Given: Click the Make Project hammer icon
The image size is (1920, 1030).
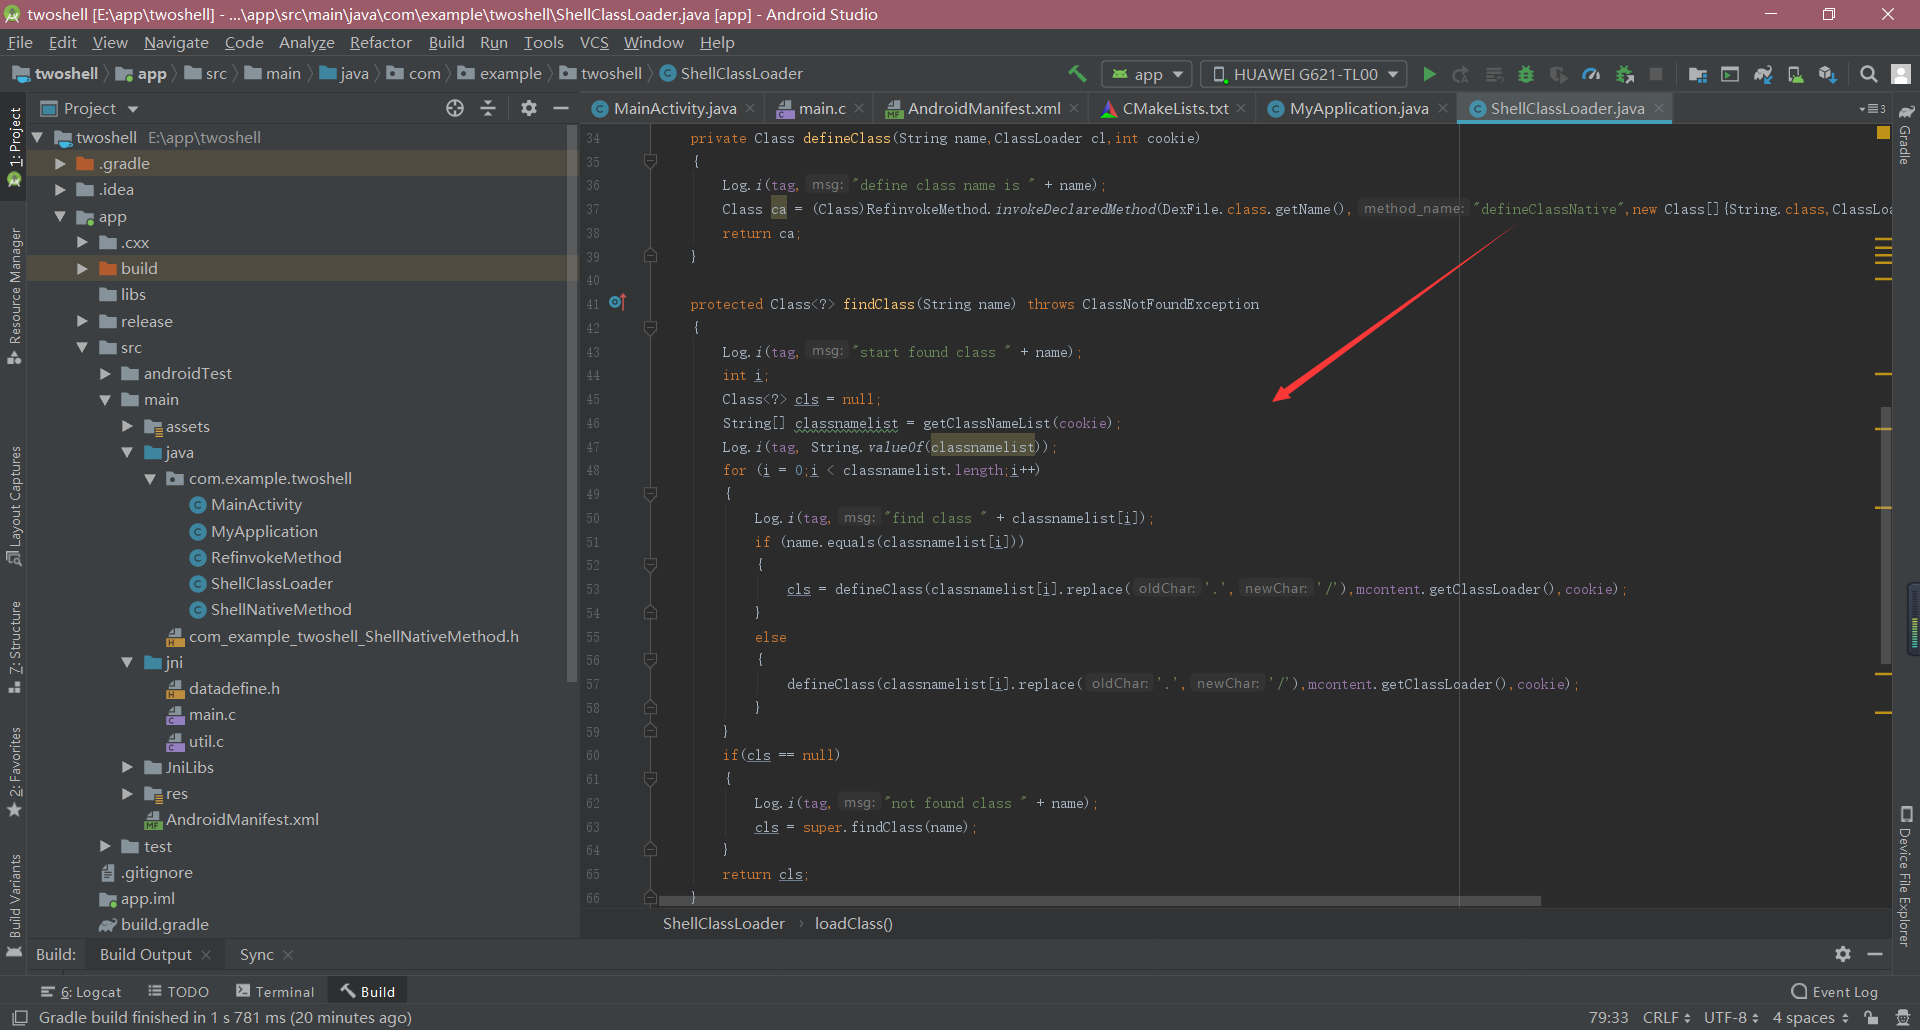Looking at the screenshot, I should tap(1077, 74).
